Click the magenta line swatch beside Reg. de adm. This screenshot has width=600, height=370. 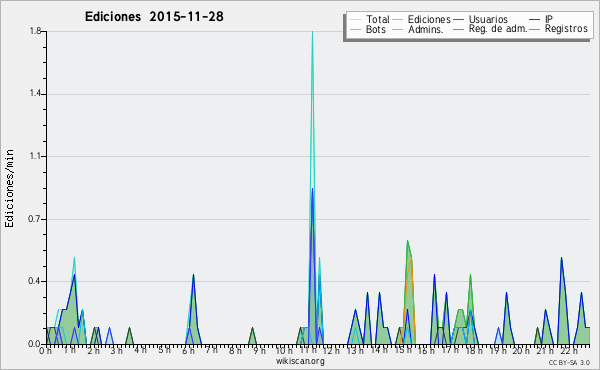(458, 29)
